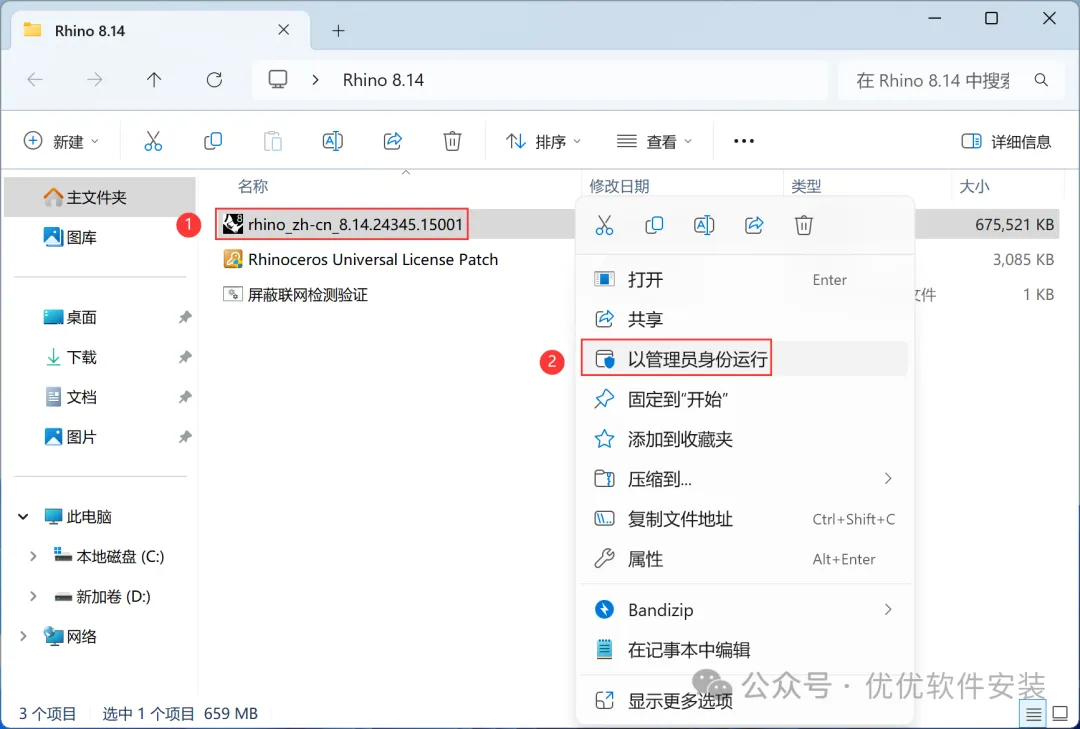
Task: Click the Delete trash icon in the toolbar
Action: pos(452,141)
